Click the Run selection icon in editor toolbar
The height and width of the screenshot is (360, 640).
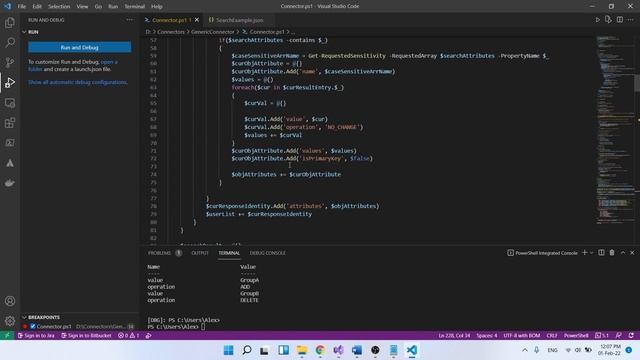(608, 20)
